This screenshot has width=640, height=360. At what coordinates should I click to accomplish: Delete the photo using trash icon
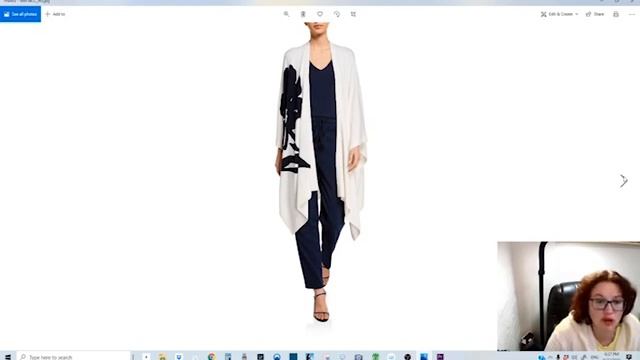pyautogui.click(x=303, y=14)
